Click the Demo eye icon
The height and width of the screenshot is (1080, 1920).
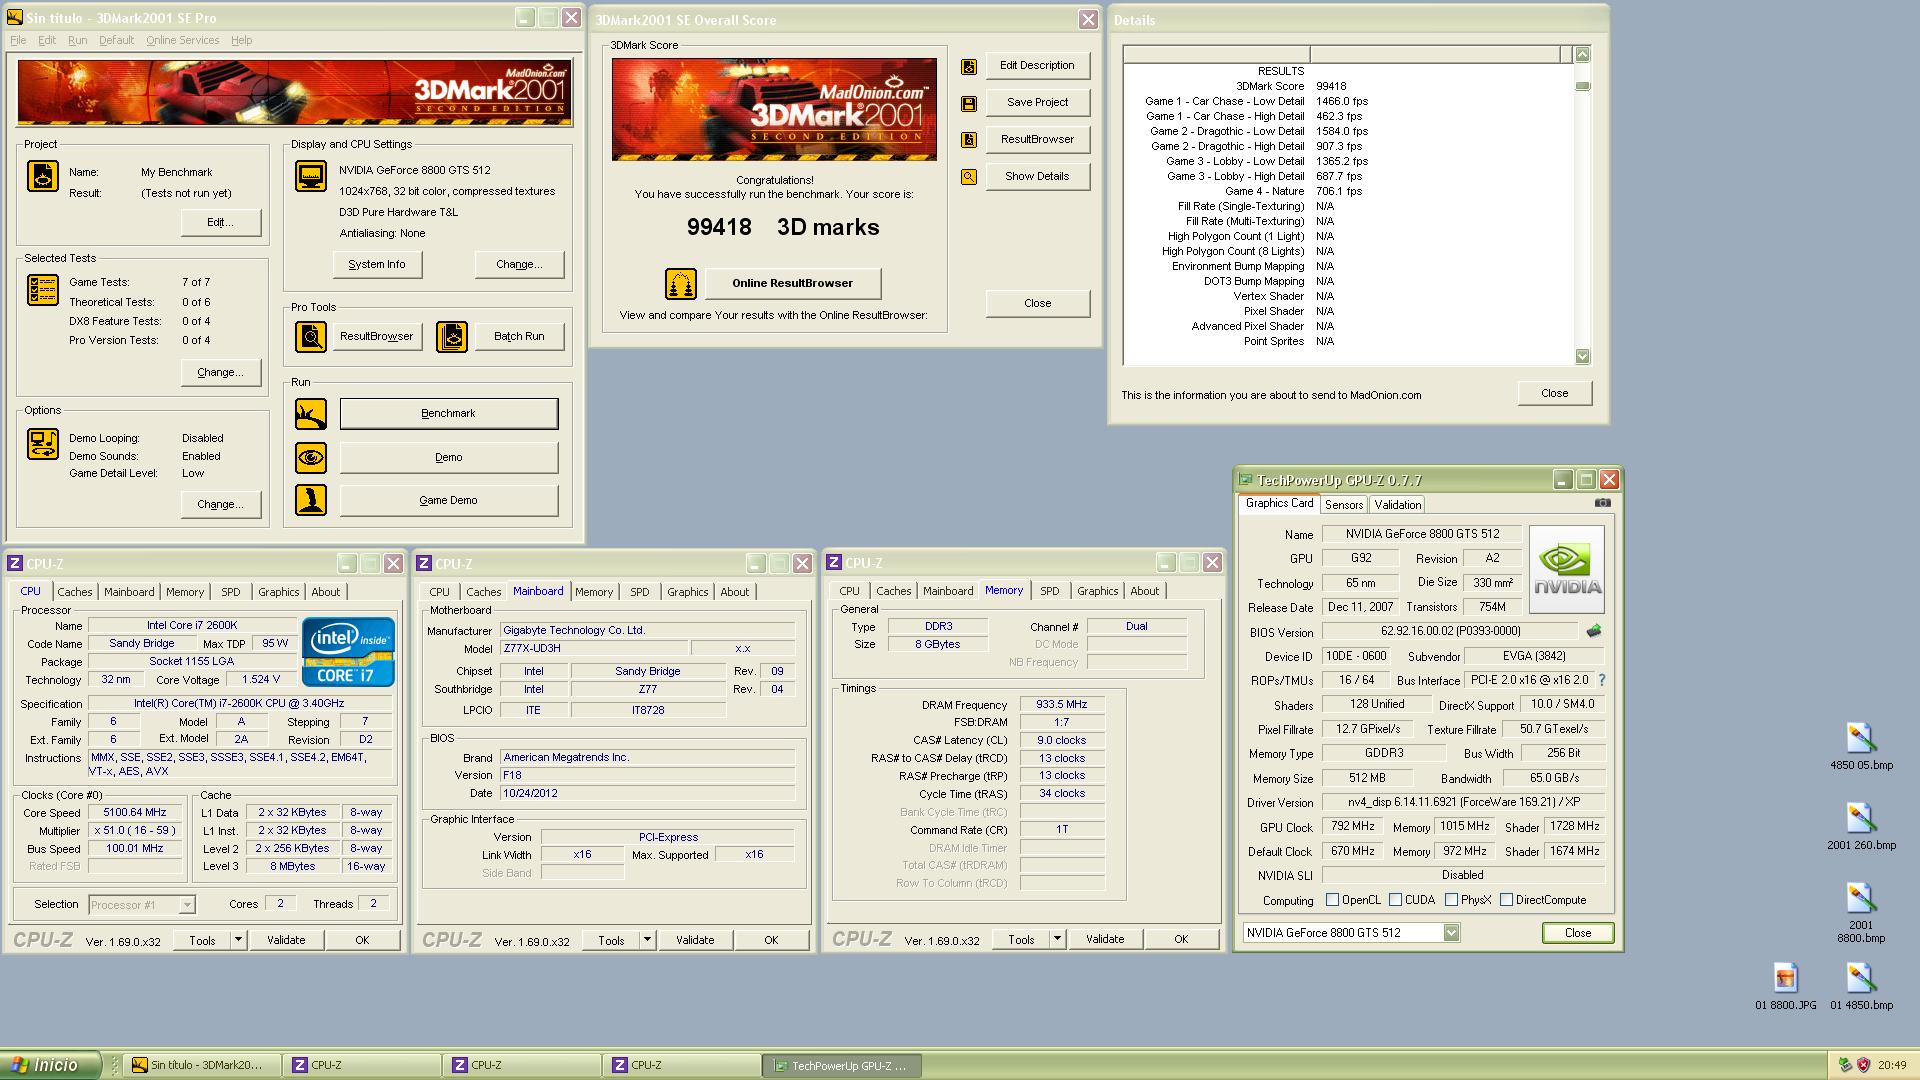point(311,458)
